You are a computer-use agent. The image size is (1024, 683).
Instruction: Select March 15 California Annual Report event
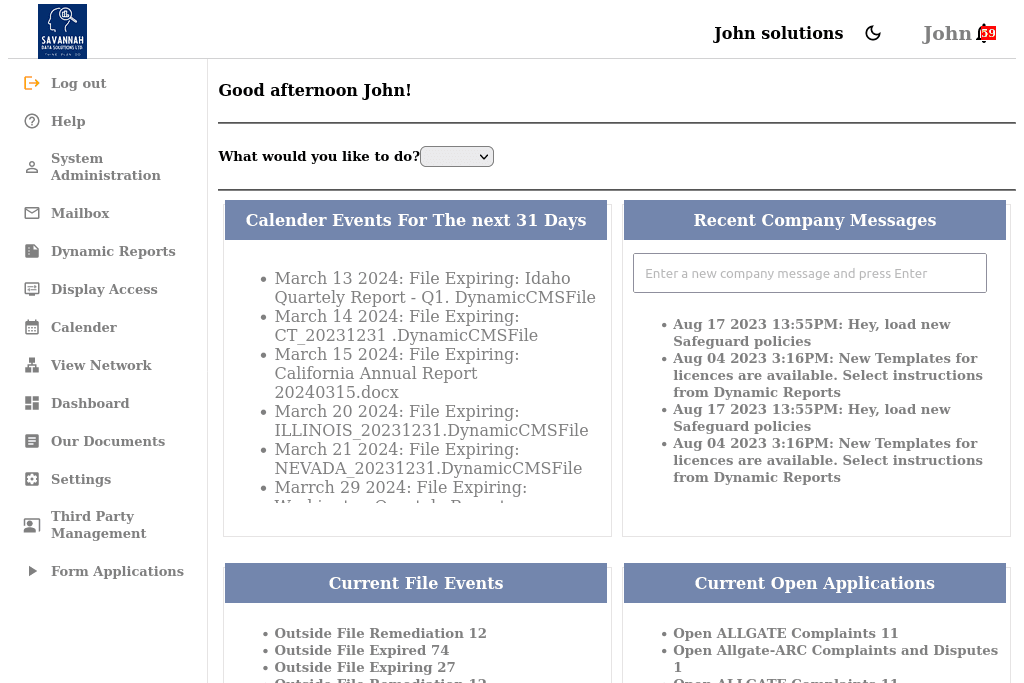click(x=397, y=373)
